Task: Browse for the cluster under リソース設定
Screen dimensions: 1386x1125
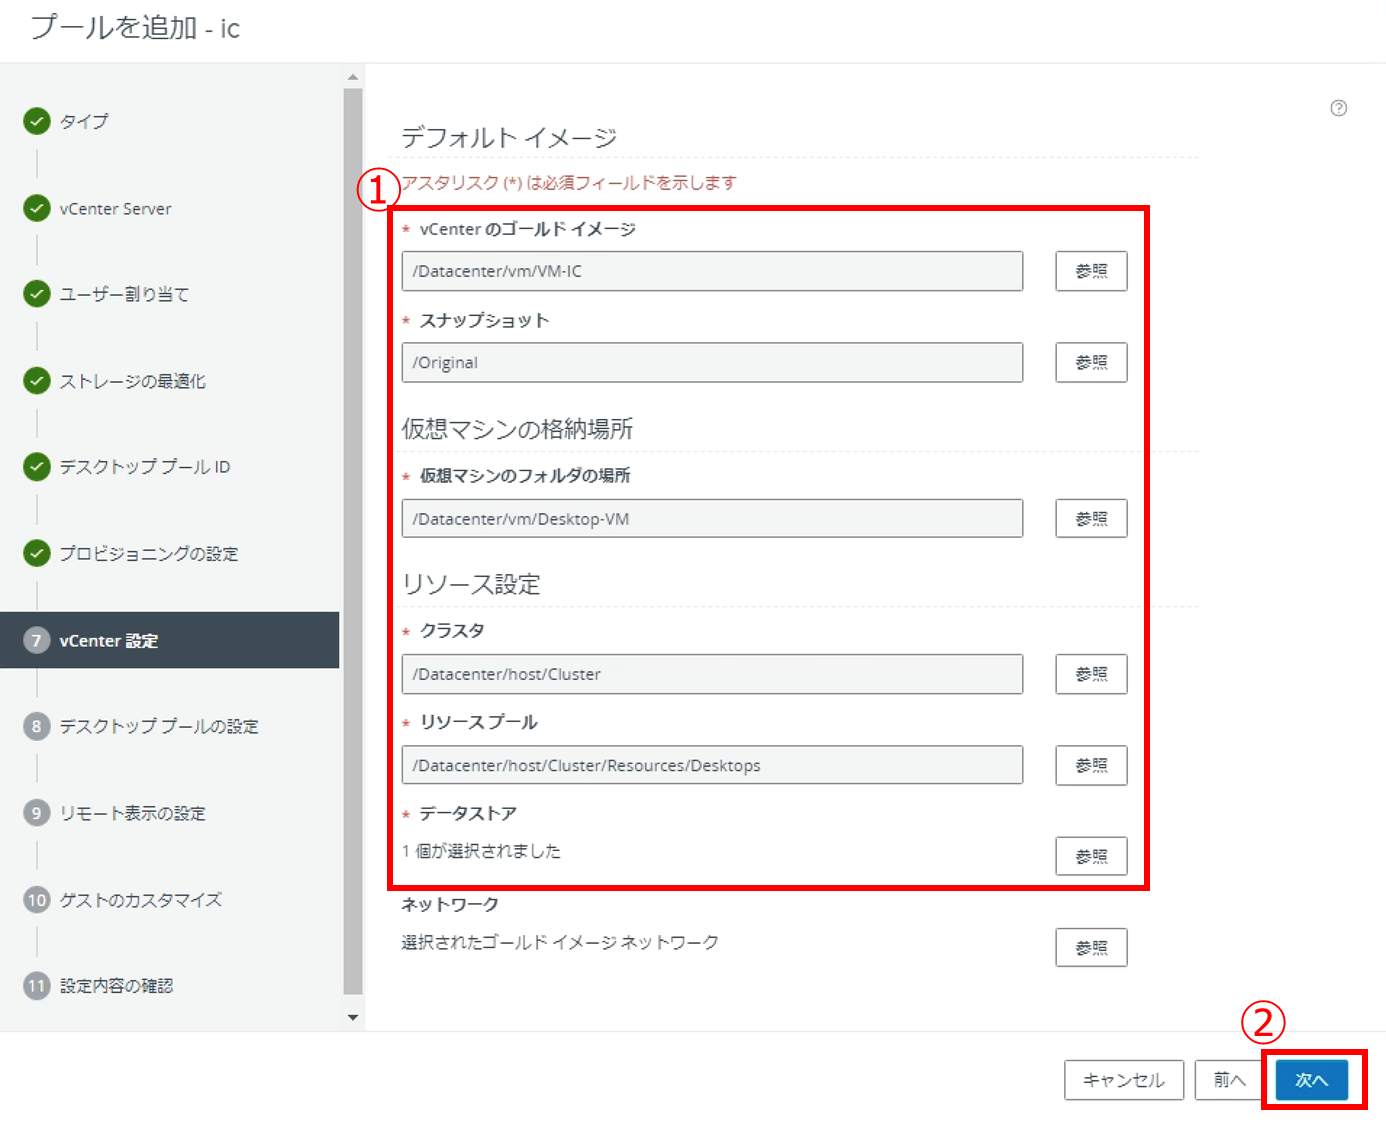Action: [x=1091, y=674]
